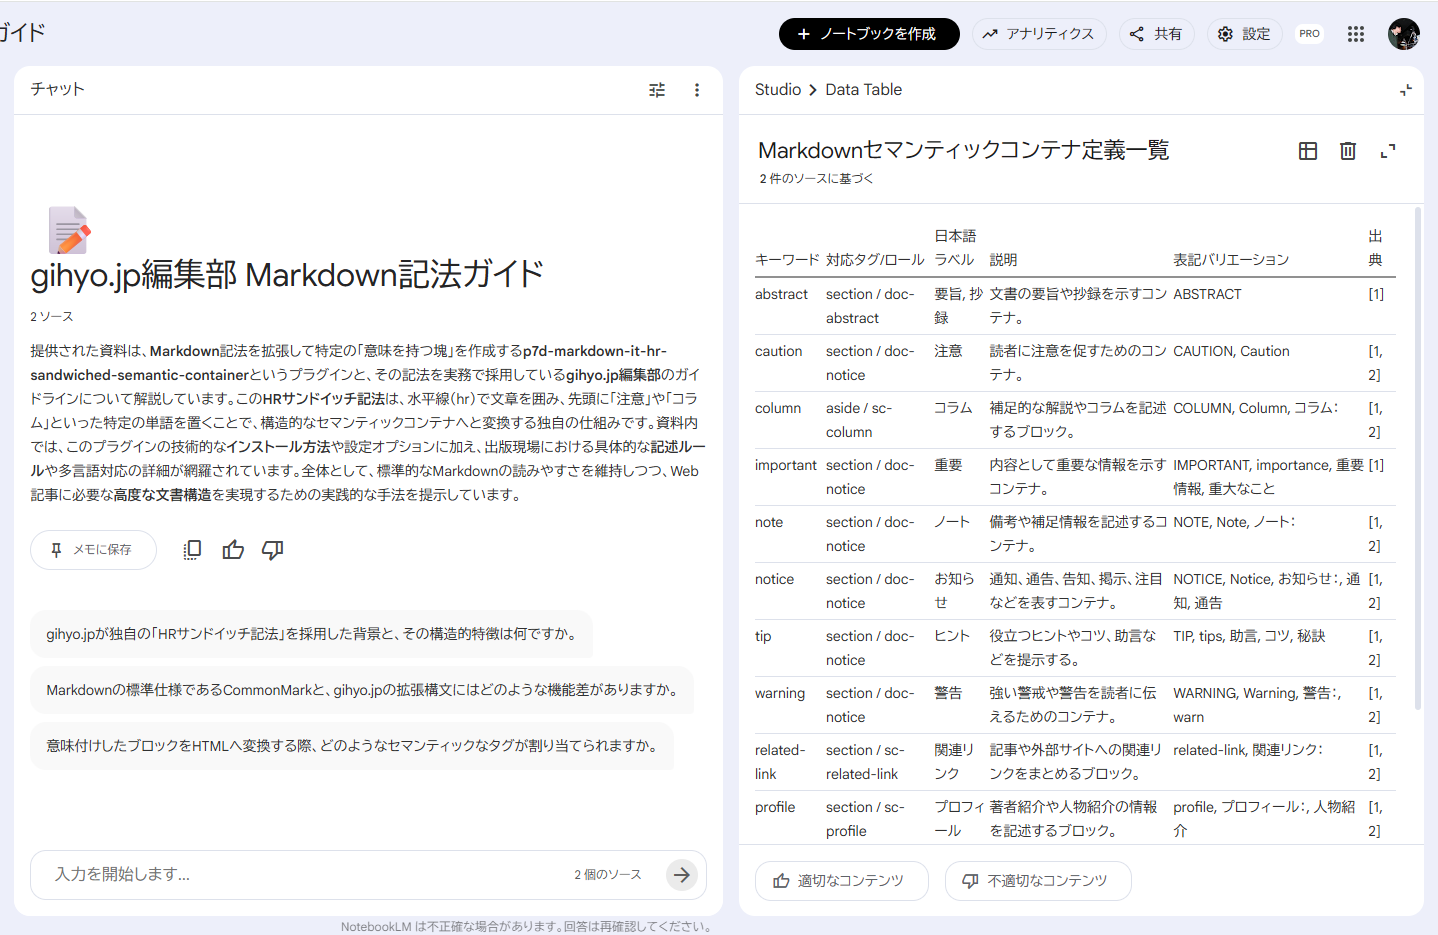Viewport: 1438px width, 935px height.
Task: Open the chat configuration sliders icon
Action: coord(657,90)
